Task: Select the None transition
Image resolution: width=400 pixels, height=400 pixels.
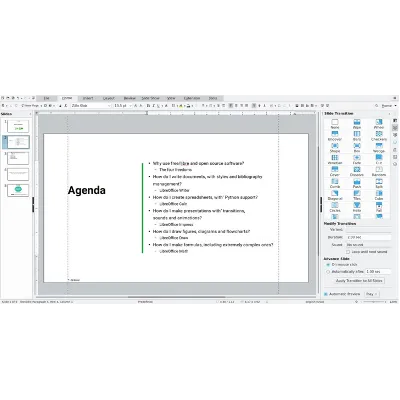Action: pos(335,124)
